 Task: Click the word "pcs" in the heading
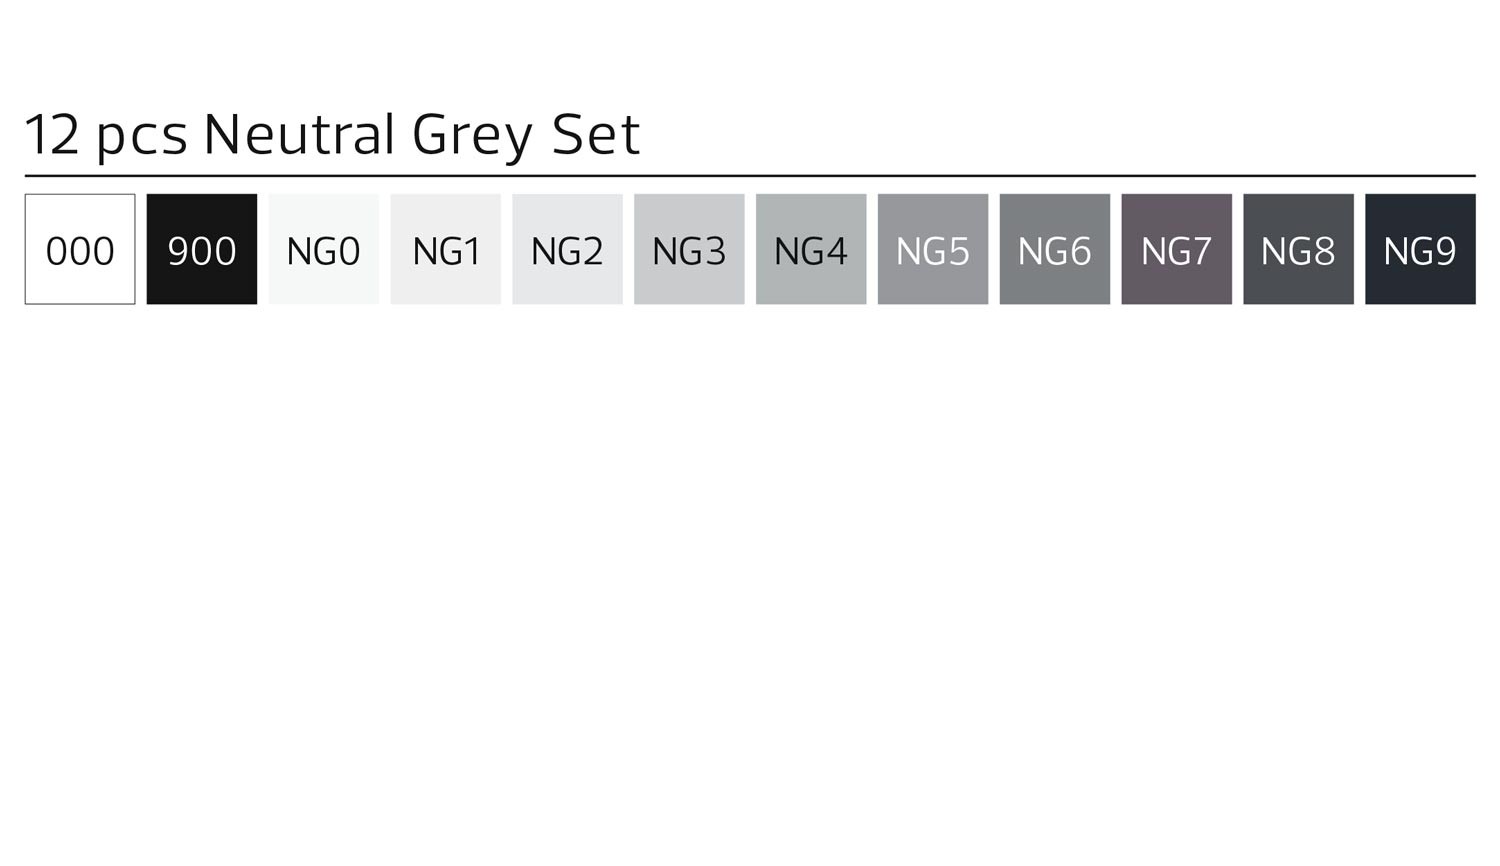point(142,137)
